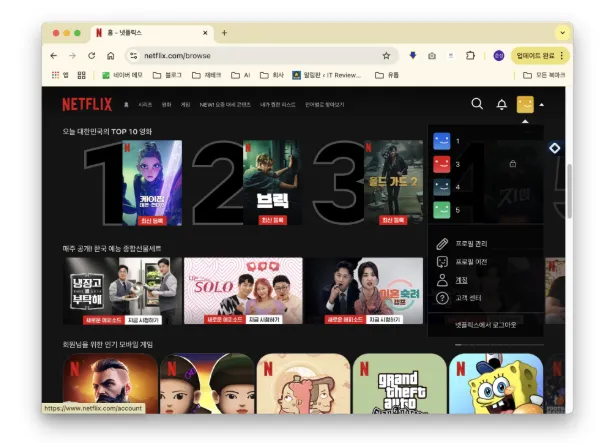The image size is (600, 443).
Task: Click the profile transfer icon beside 프로필 이전
Action: tap(442, 262)
